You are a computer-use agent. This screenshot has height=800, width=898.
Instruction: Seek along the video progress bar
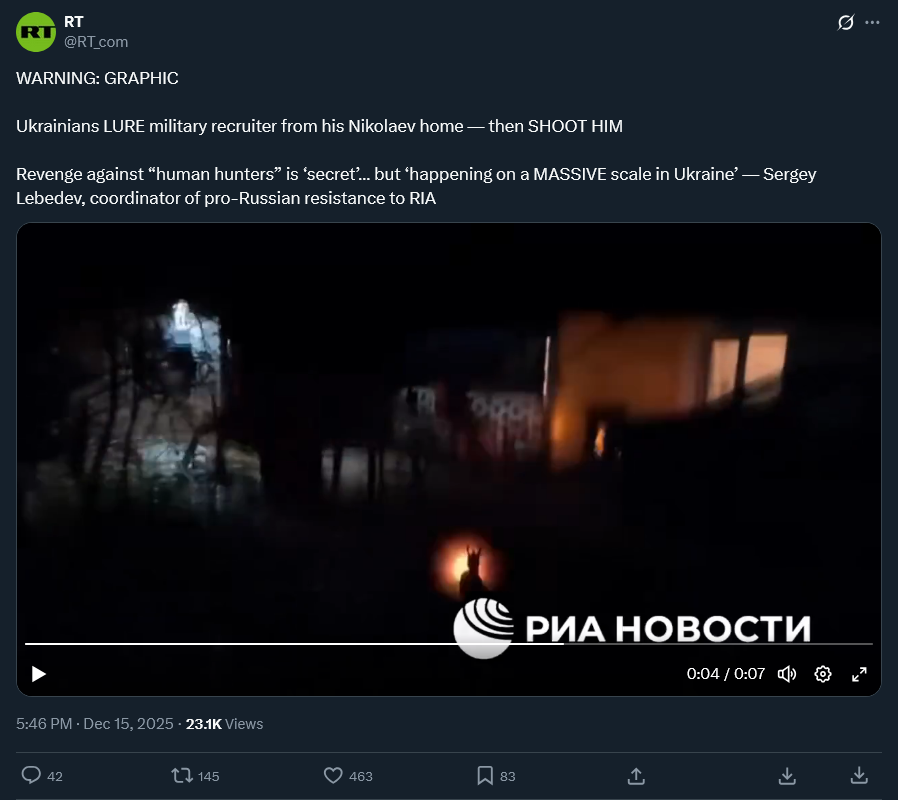(x=448, y=644)
